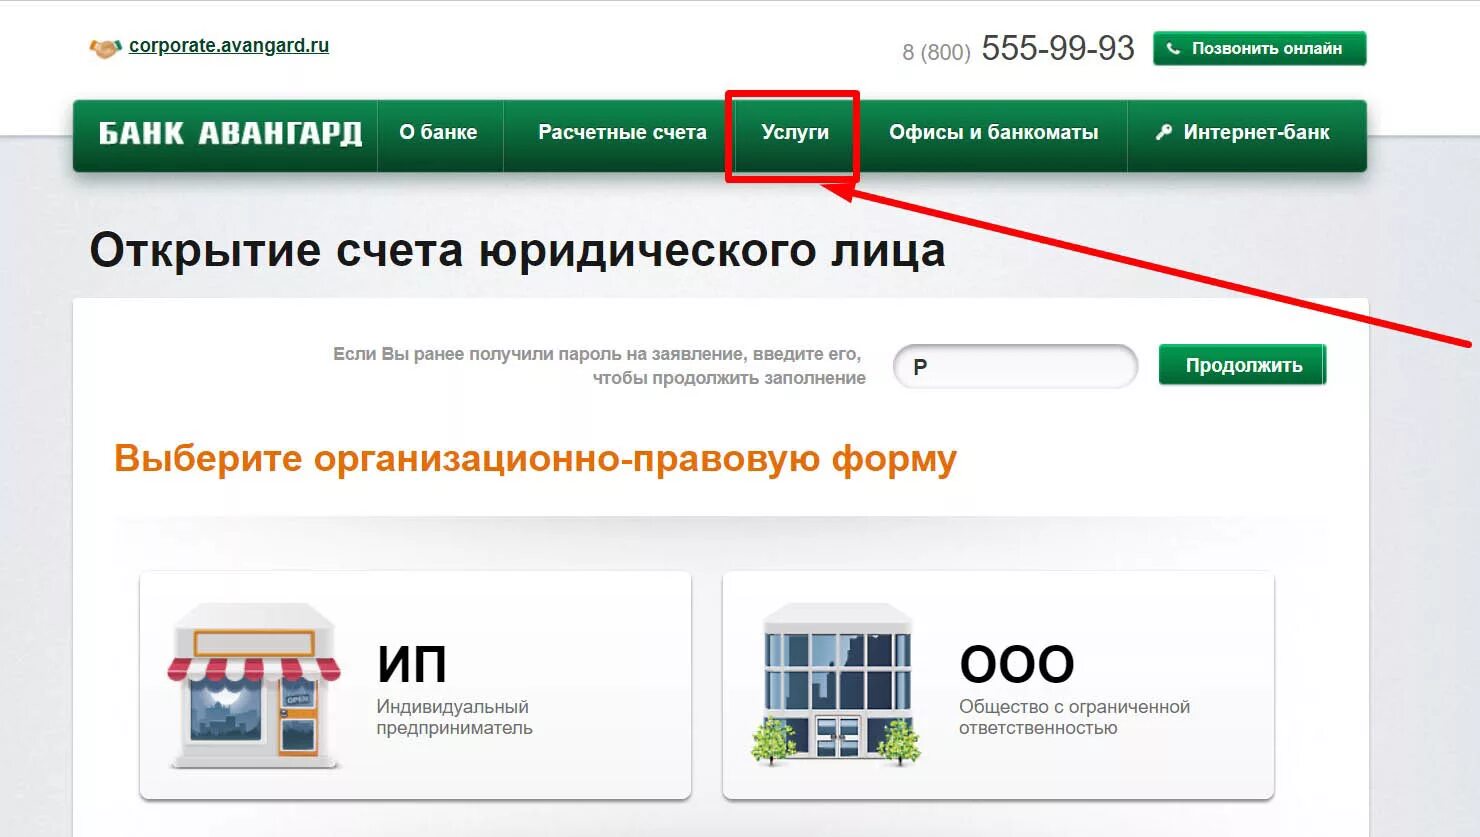This screenshot has height=837, width=1480.
Task: Click the handshake icon near corporate.avangard.ru
Action: coord(105,45)
